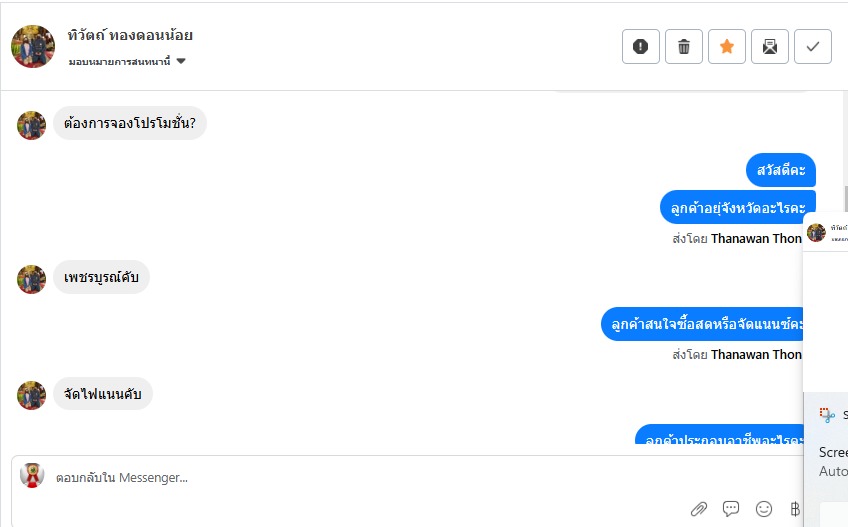
Task: Delete conversation using trash icon
Action: [684, 47]
